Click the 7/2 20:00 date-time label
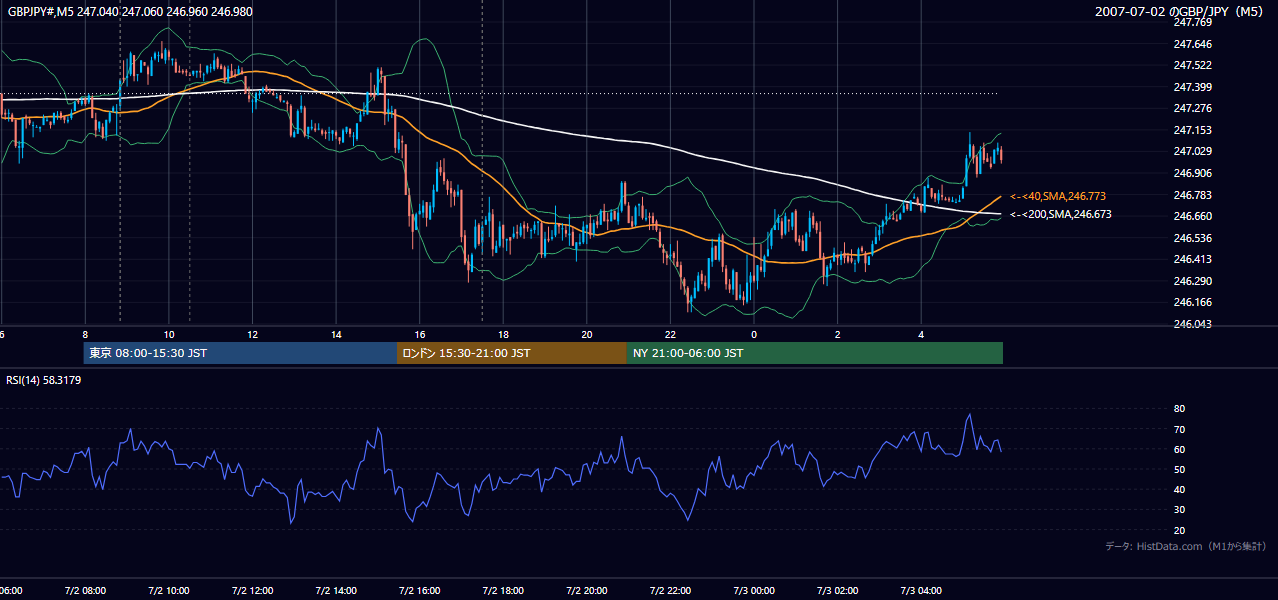 [587, 590]
